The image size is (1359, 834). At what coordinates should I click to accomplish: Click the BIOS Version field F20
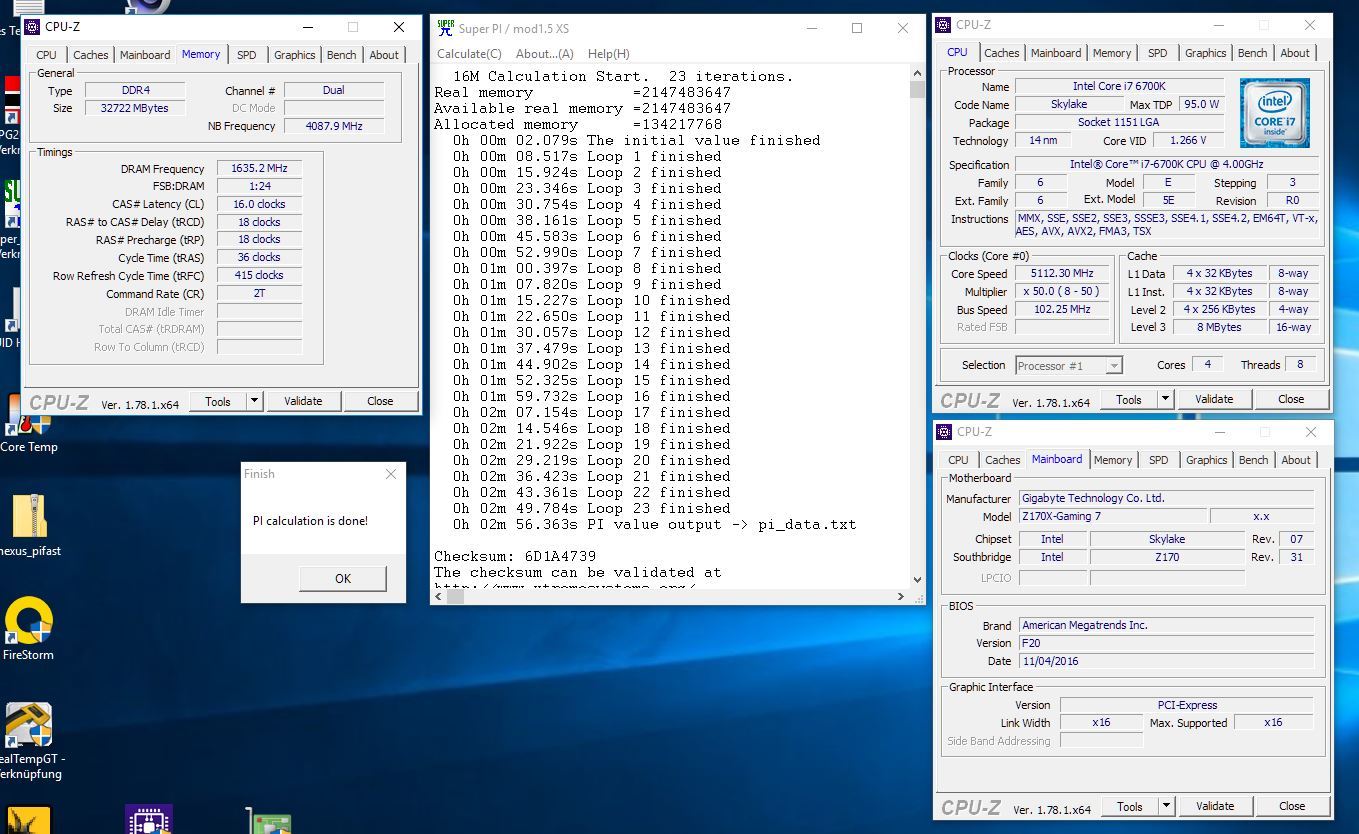(x=1165, y=643)
